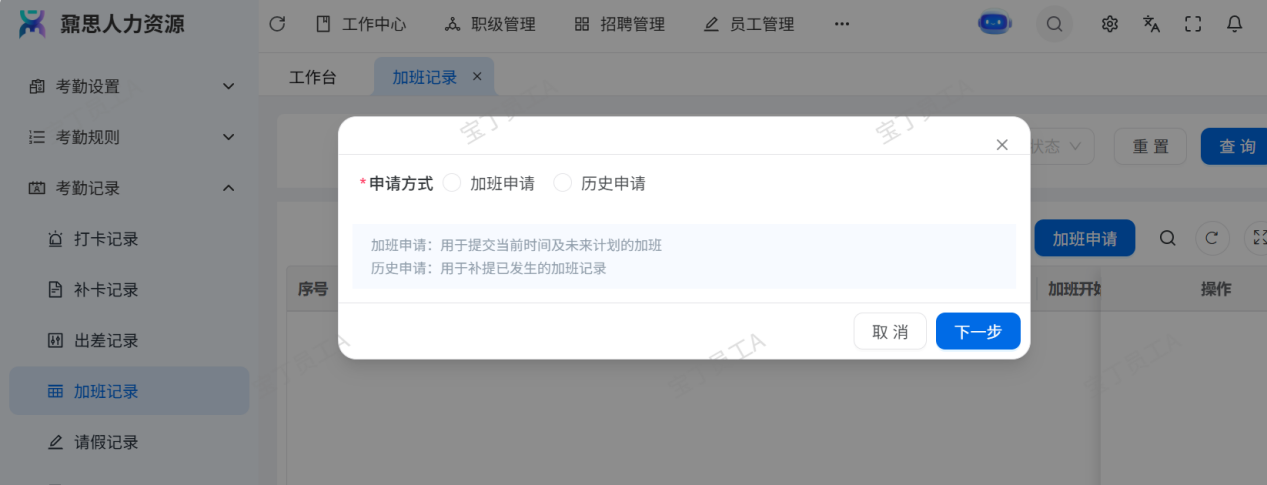Toggle fullscreen mode icon in header
The width and height of the screenshot is (1267, 485).
(1193, 24)
